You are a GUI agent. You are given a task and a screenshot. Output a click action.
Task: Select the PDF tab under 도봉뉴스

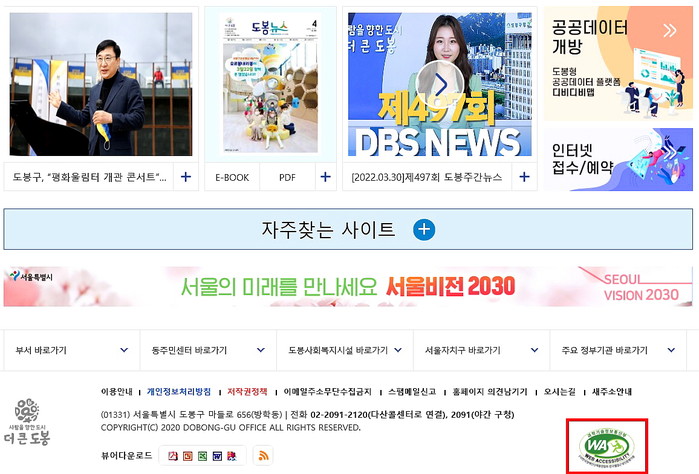click(x=287, y=177)
